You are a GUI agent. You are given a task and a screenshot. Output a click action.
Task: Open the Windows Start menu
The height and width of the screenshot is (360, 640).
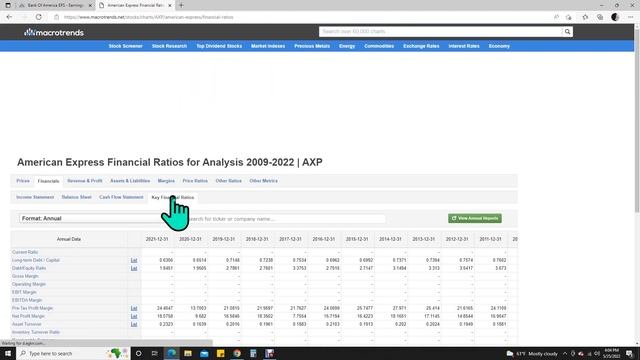click(x=8, y=353)
